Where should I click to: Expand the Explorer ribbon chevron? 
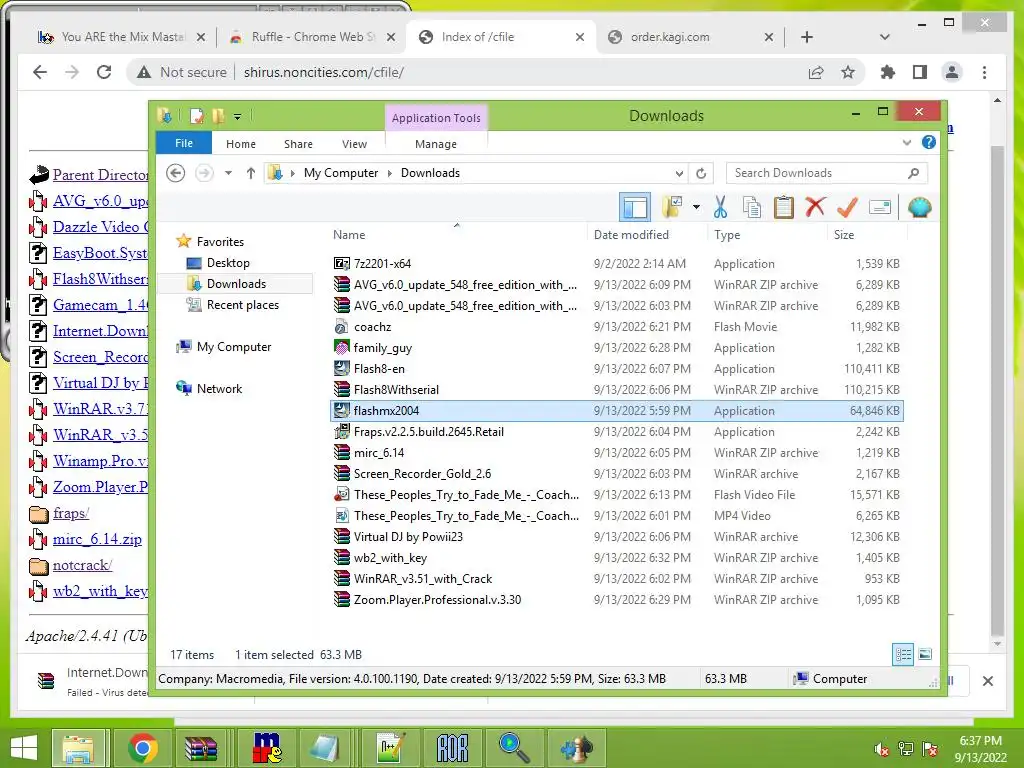point(906,142)
